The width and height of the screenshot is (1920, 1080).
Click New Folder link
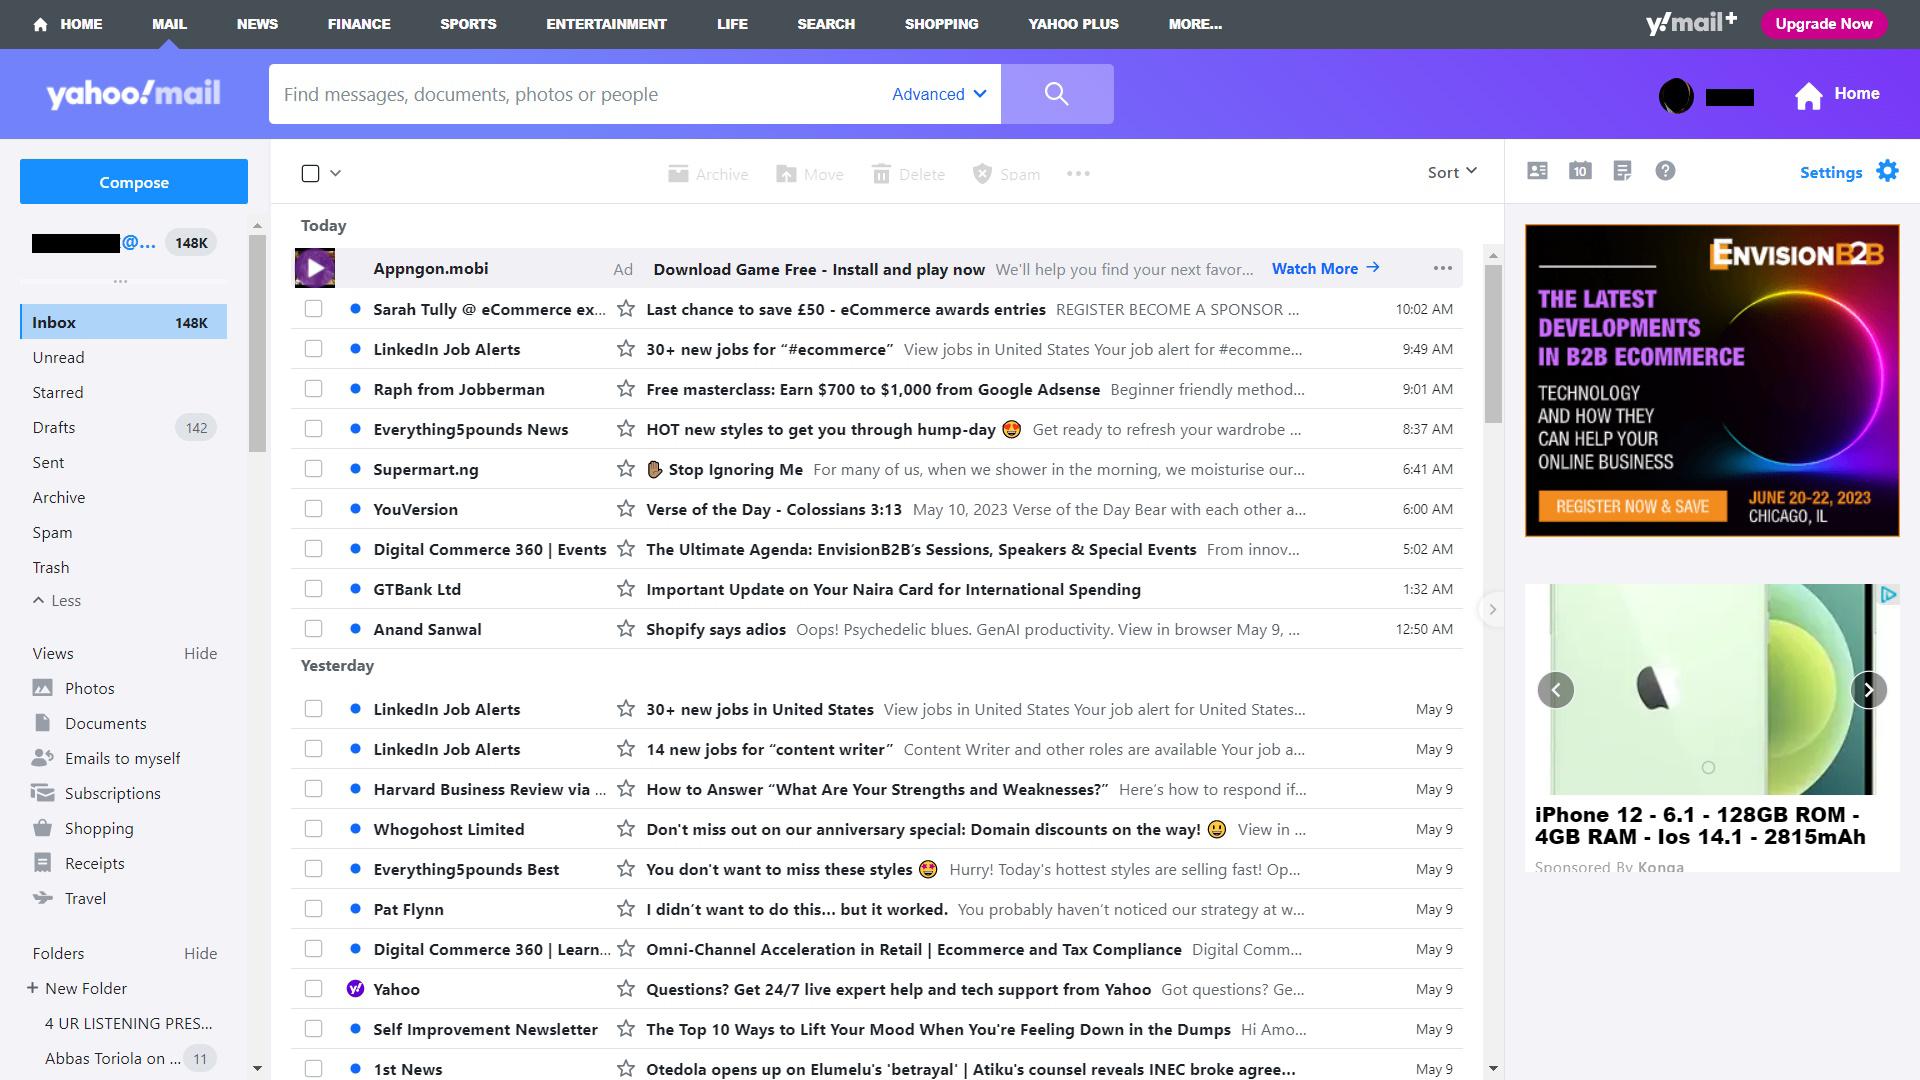(77, 988)
